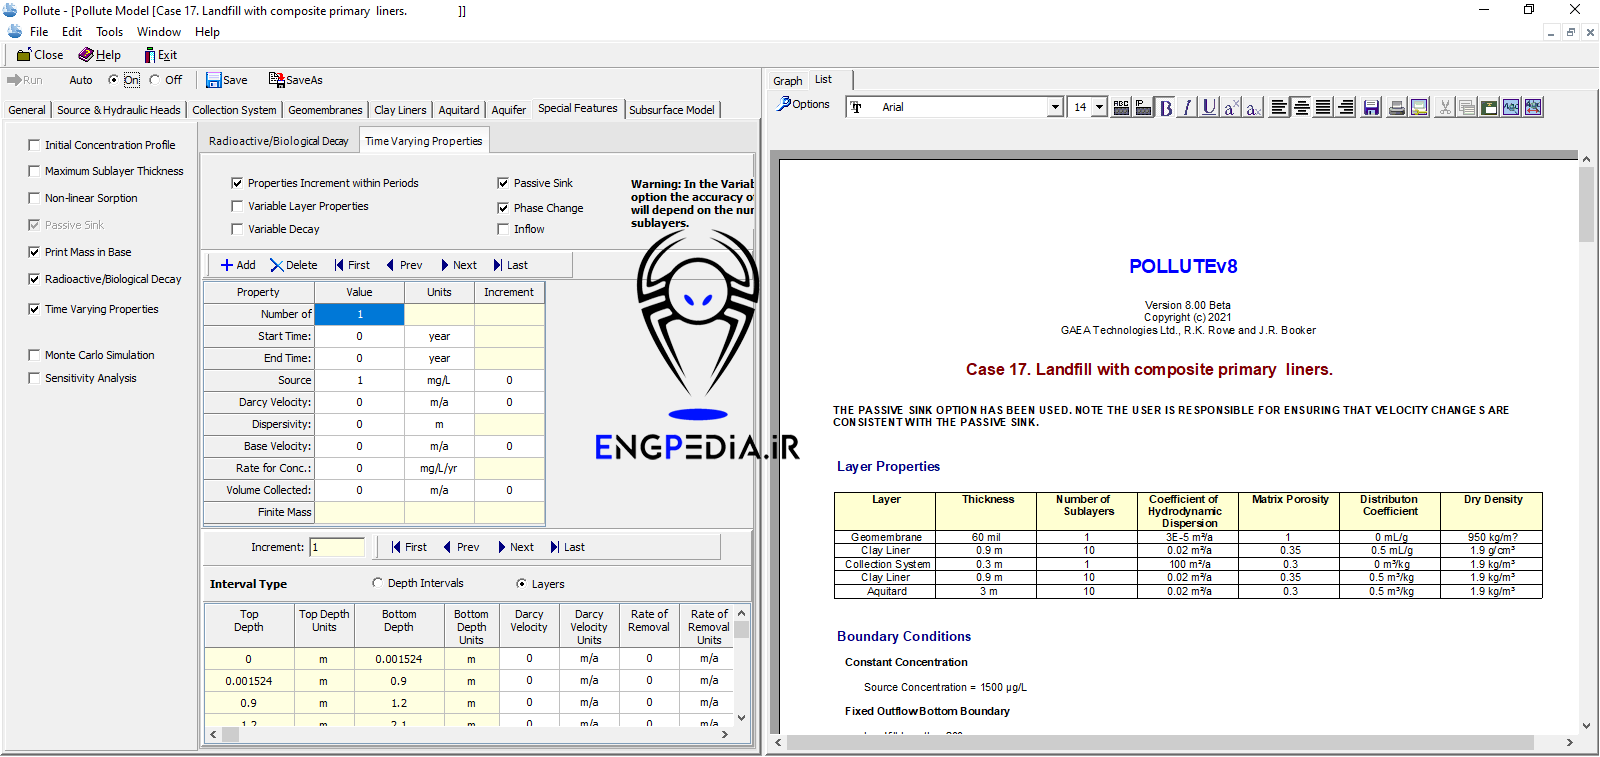Click the scissors cut icon
This screenshot has width=1600, height=757.
(1445, 107)
